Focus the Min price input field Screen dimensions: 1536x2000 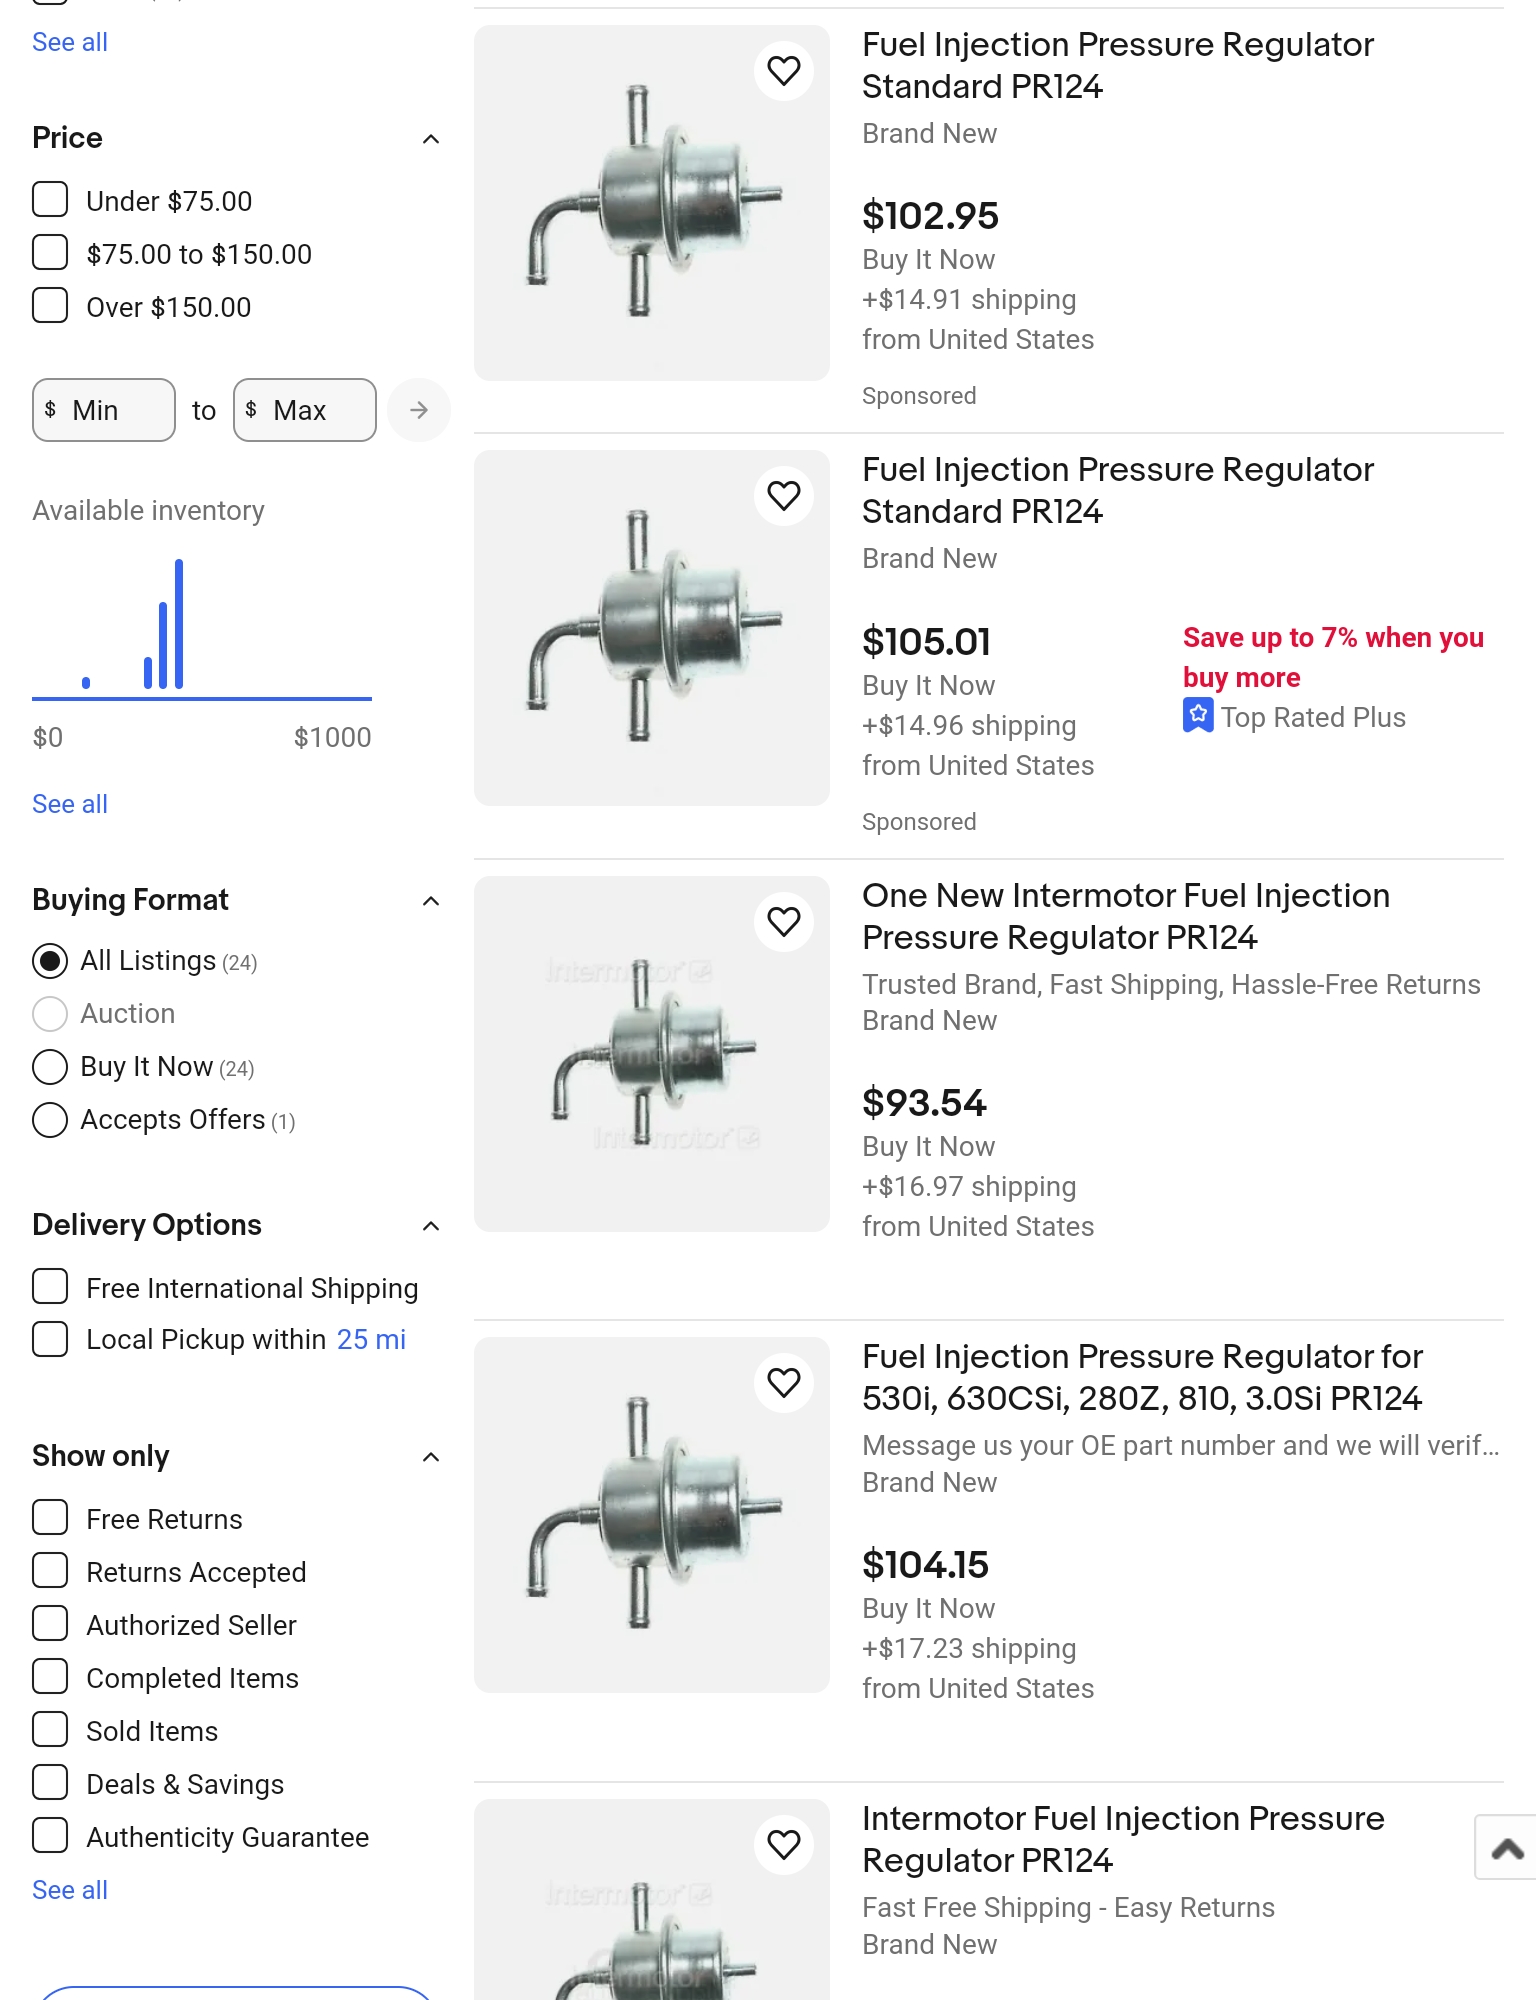point(104,410)
